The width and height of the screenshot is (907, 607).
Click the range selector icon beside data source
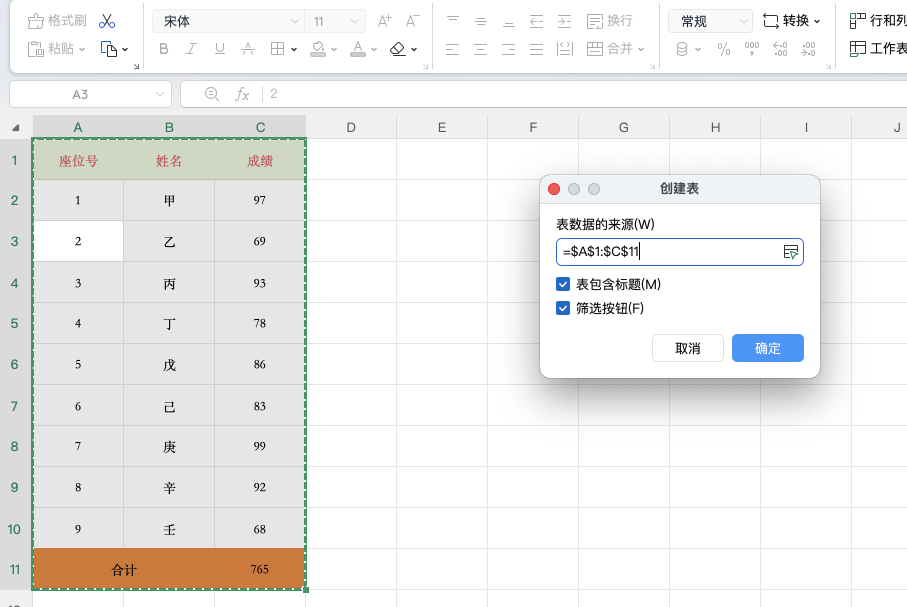pos(791,251)
